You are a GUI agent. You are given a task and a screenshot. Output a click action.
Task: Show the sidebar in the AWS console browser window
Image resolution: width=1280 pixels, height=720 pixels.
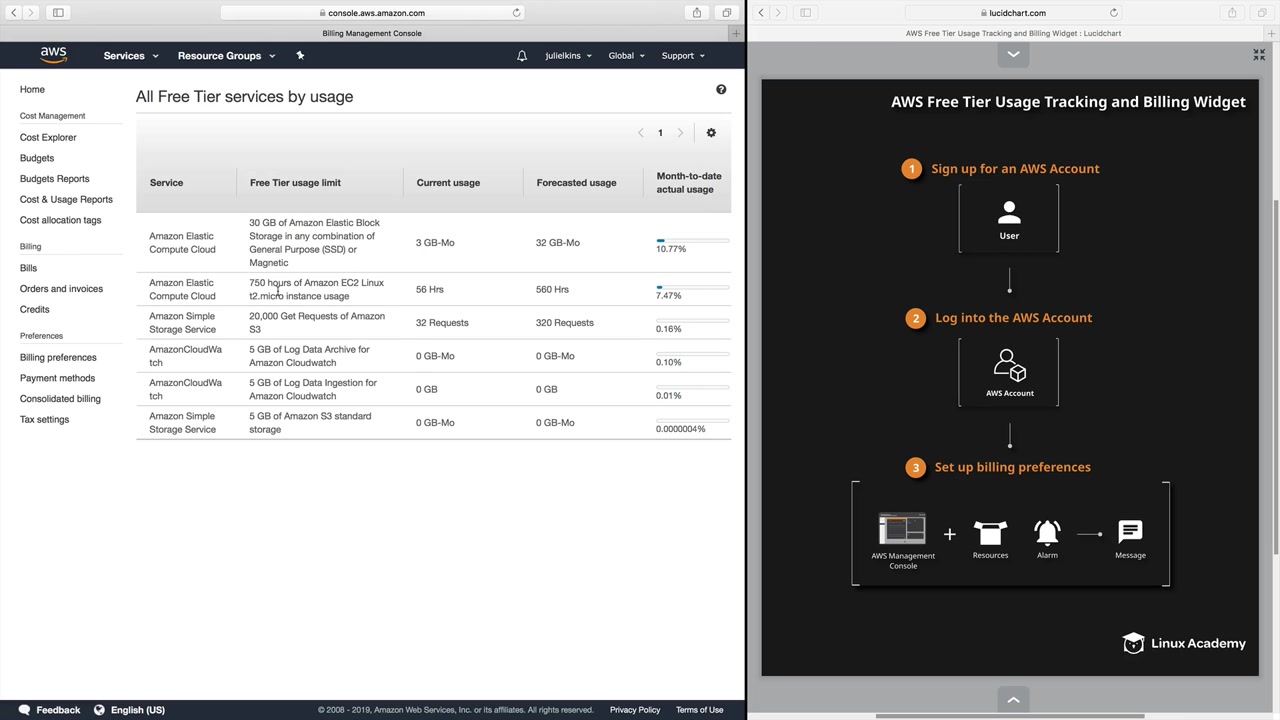tap(58, 13)
